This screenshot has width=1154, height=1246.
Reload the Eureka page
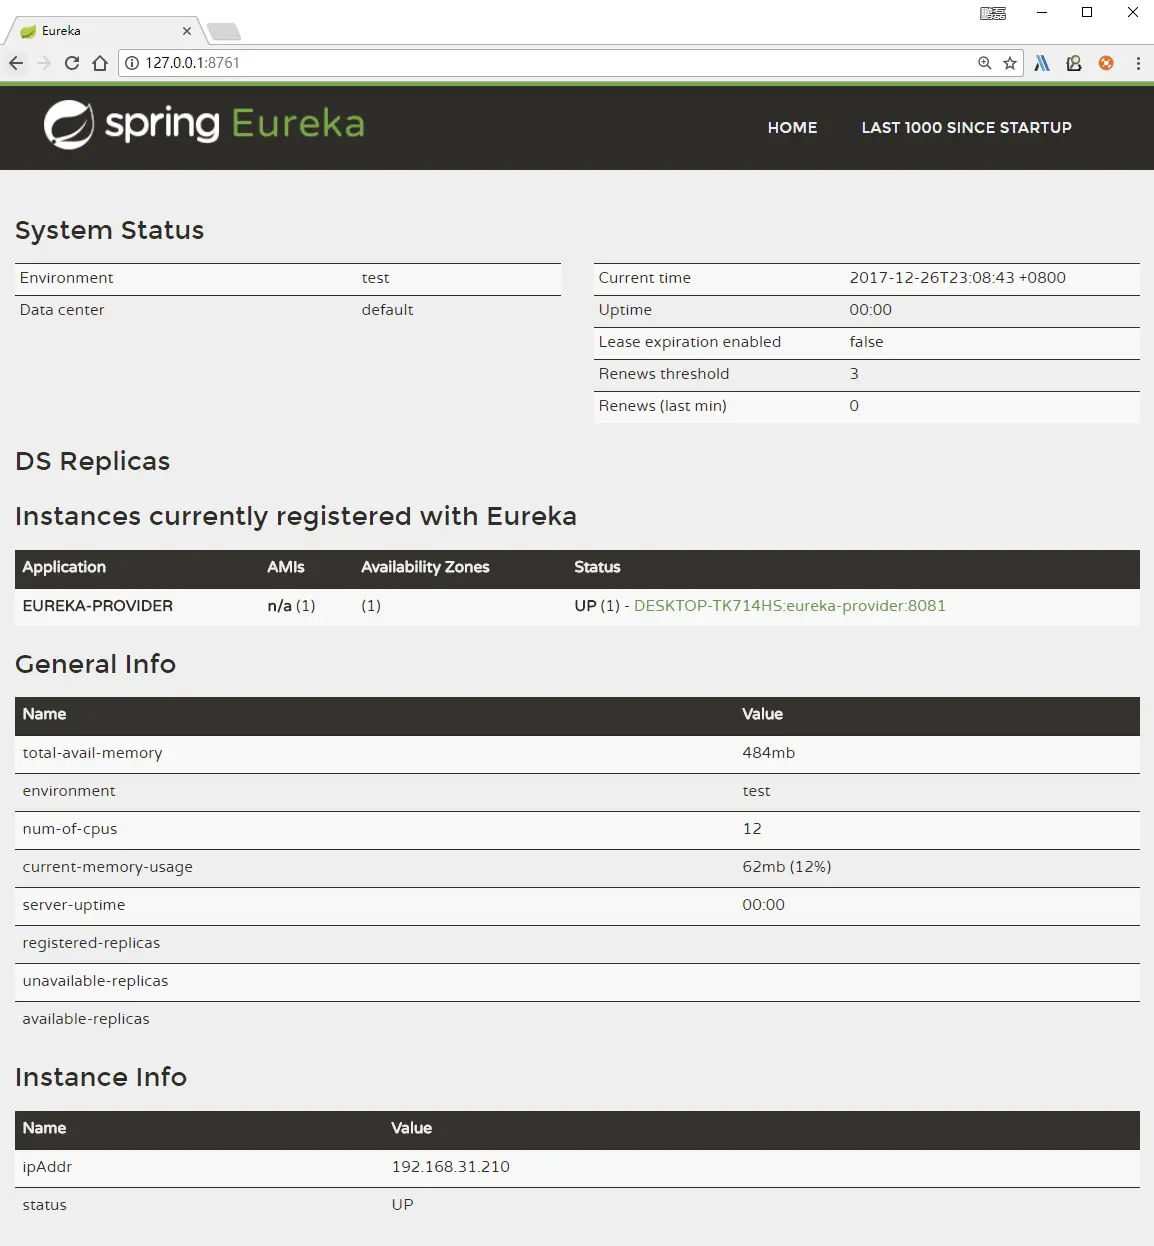point(72,63)
